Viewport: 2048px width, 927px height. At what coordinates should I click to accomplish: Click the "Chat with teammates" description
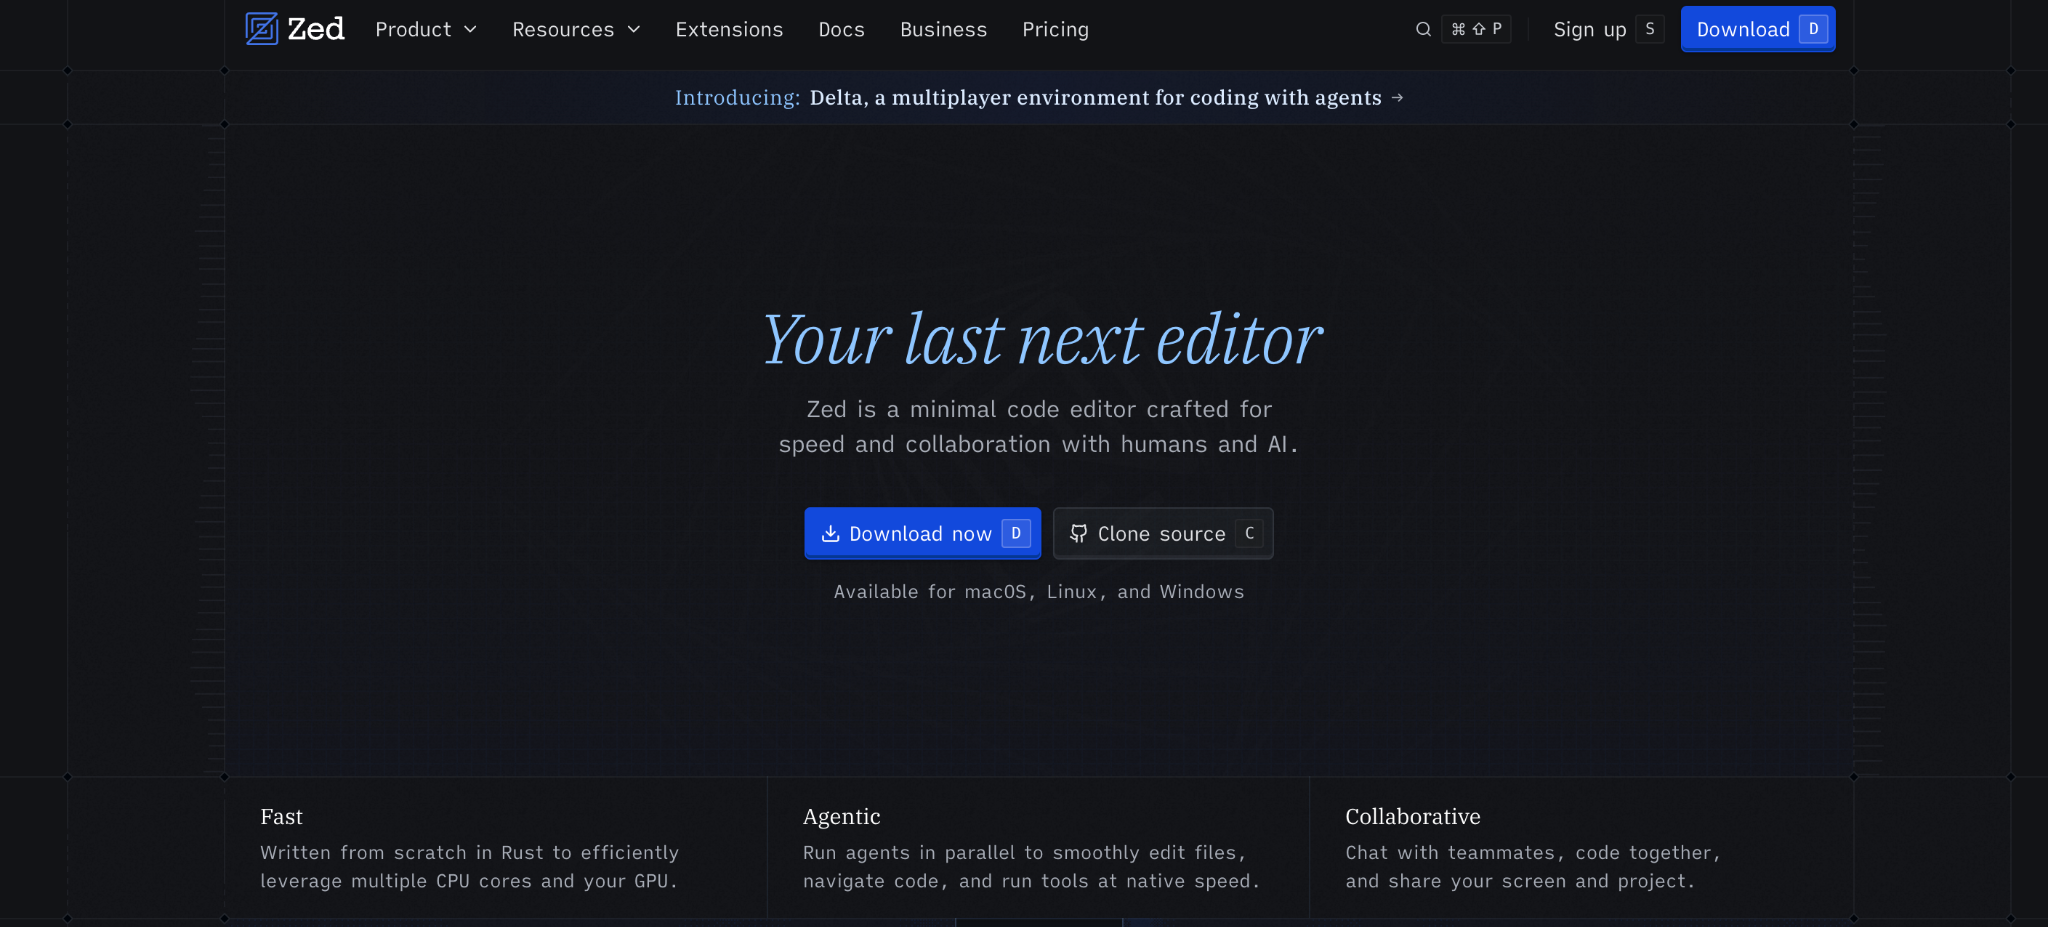pos(1533,867)
